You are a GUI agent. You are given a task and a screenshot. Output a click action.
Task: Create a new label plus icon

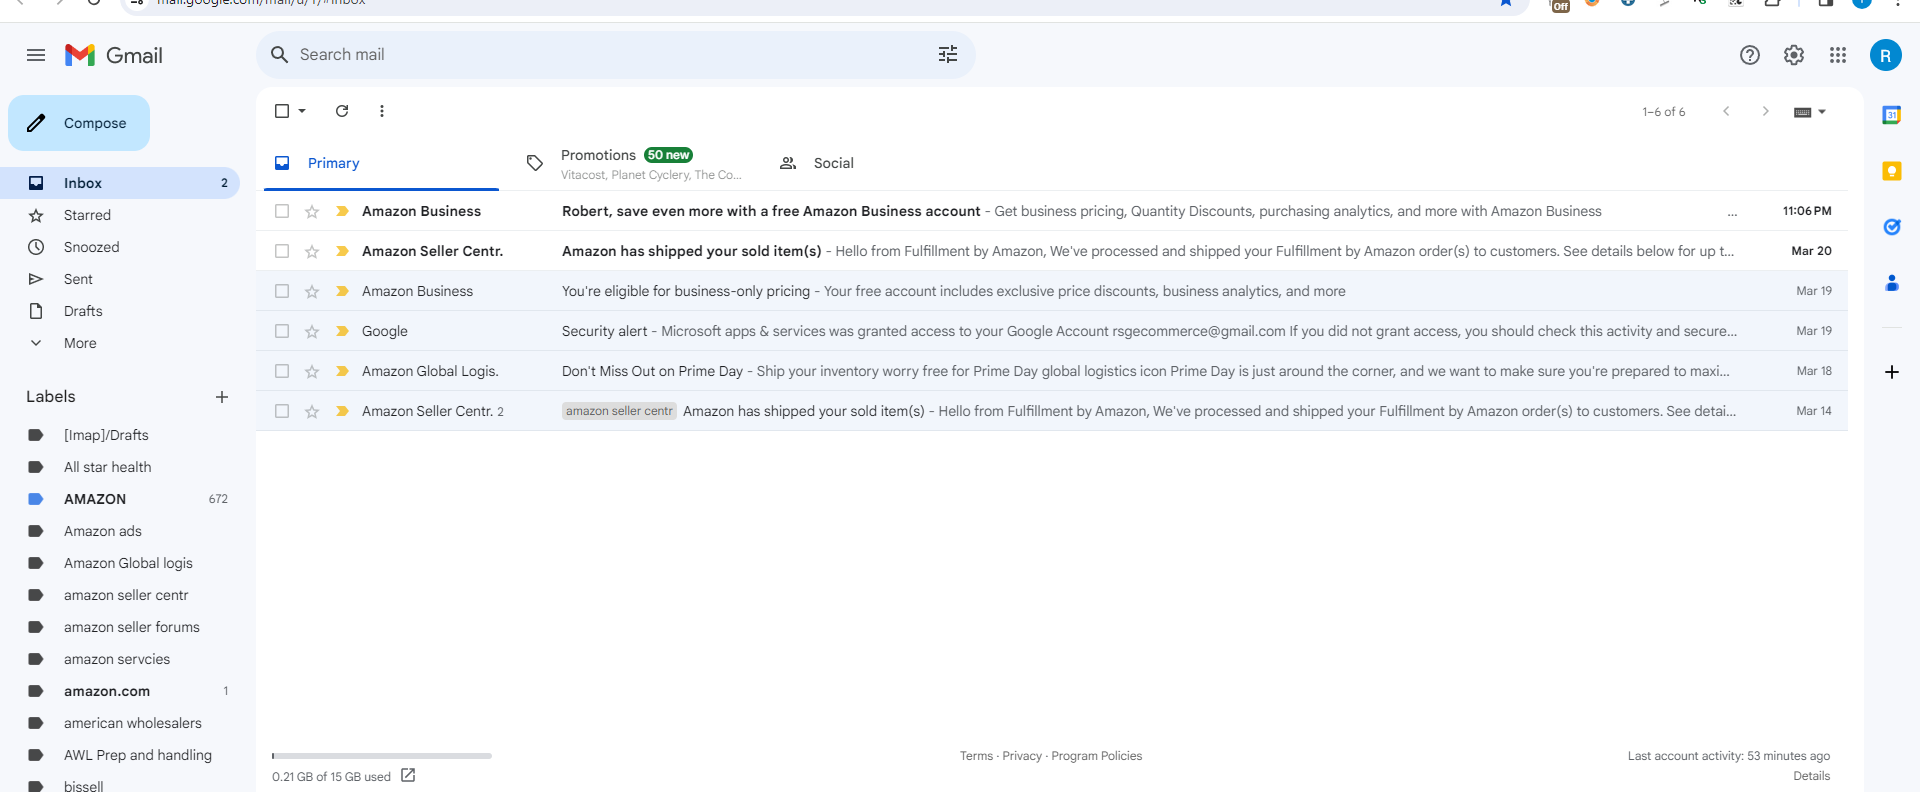222,397
